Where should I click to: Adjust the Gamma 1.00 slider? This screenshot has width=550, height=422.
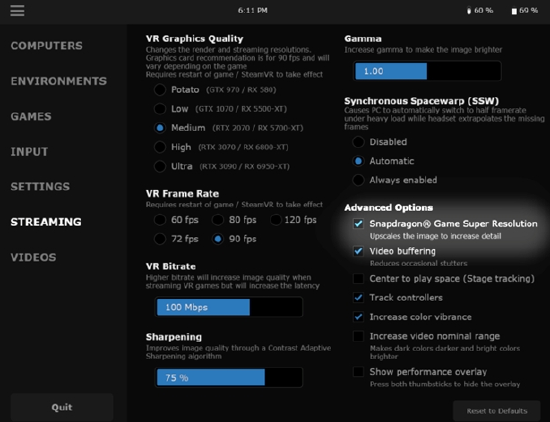(427, 71)
